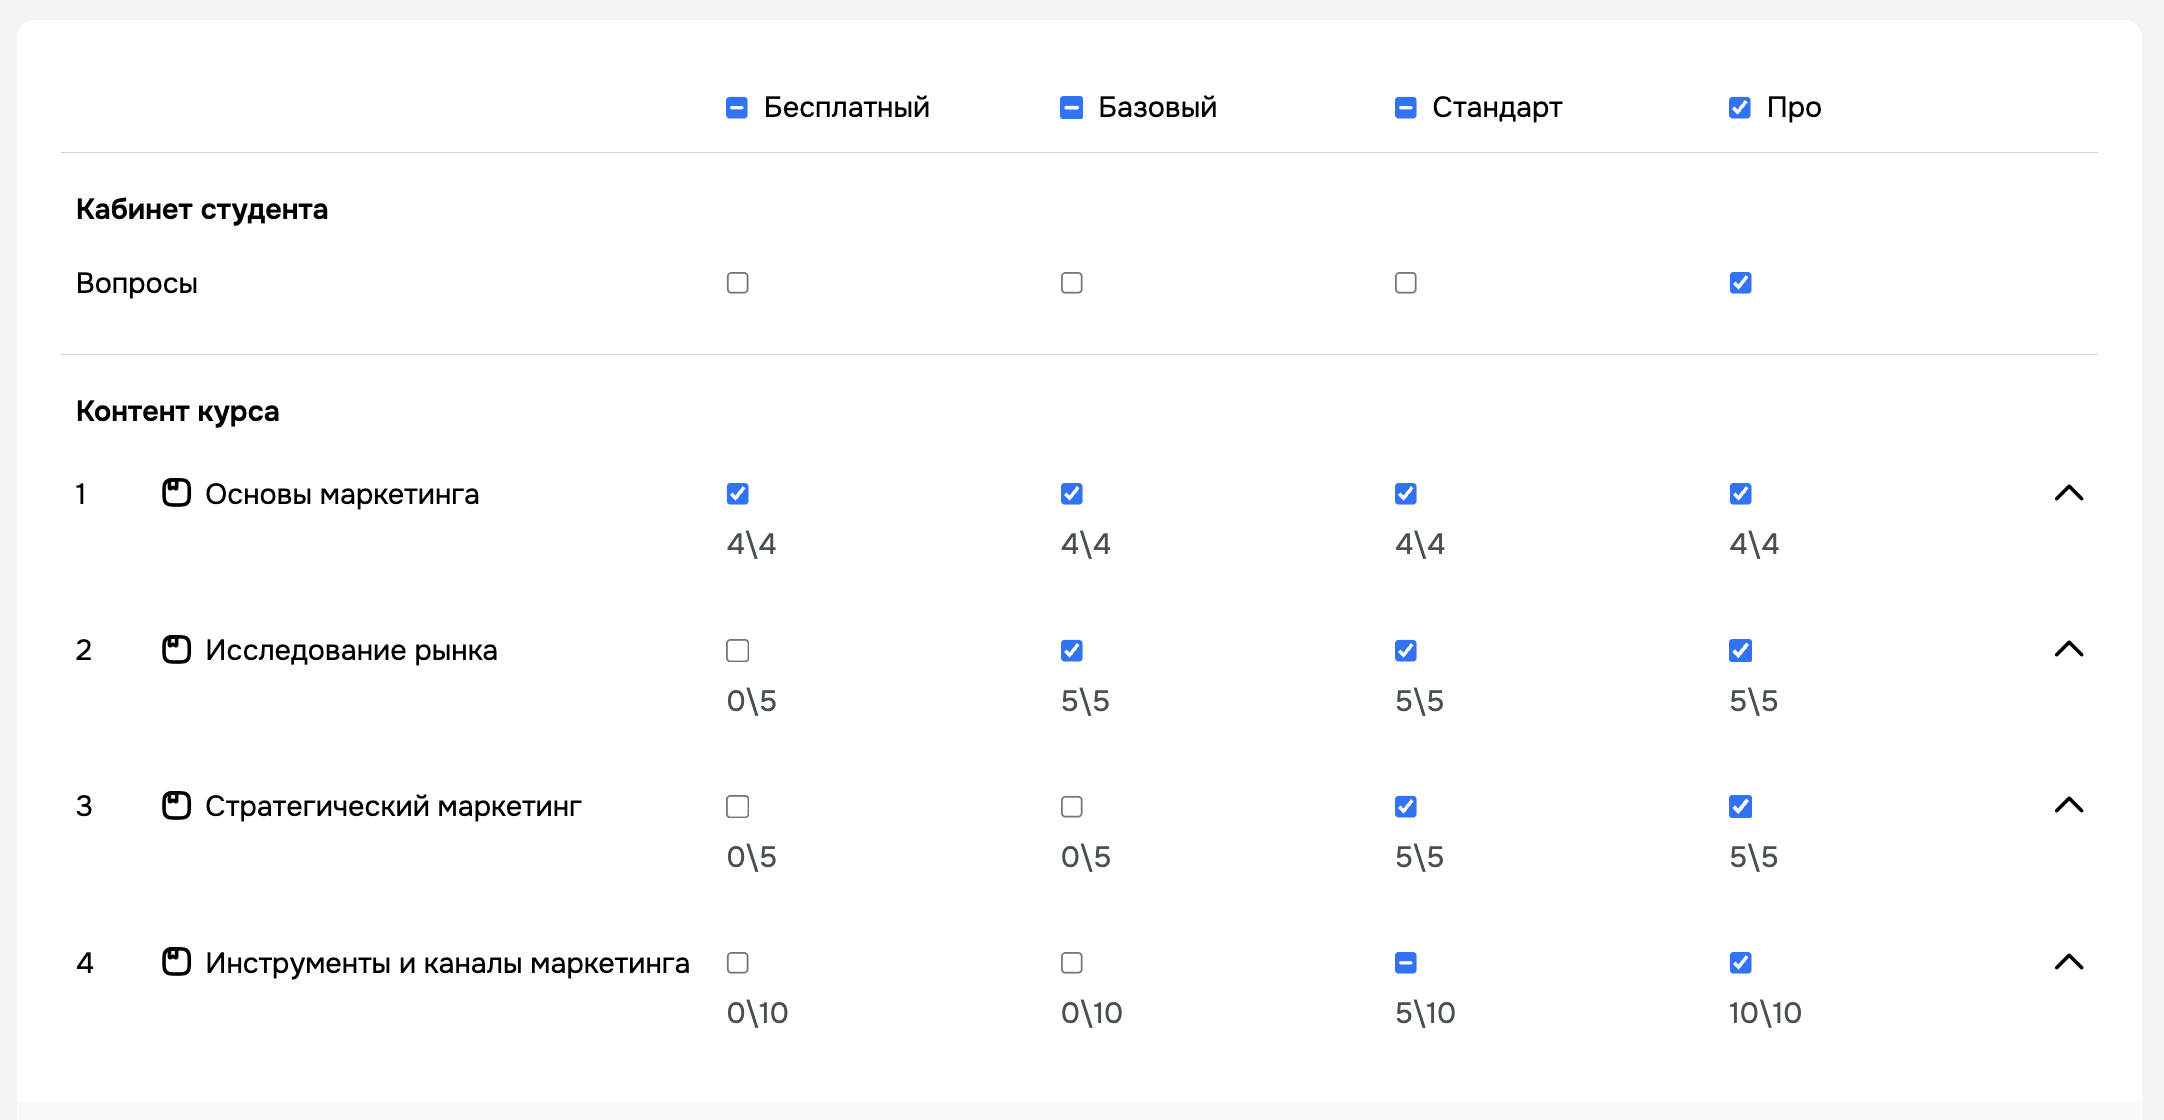2164x1120 pixels.
Task: Disable Вопросы for the Про plan
Action: pos(1740,283)
